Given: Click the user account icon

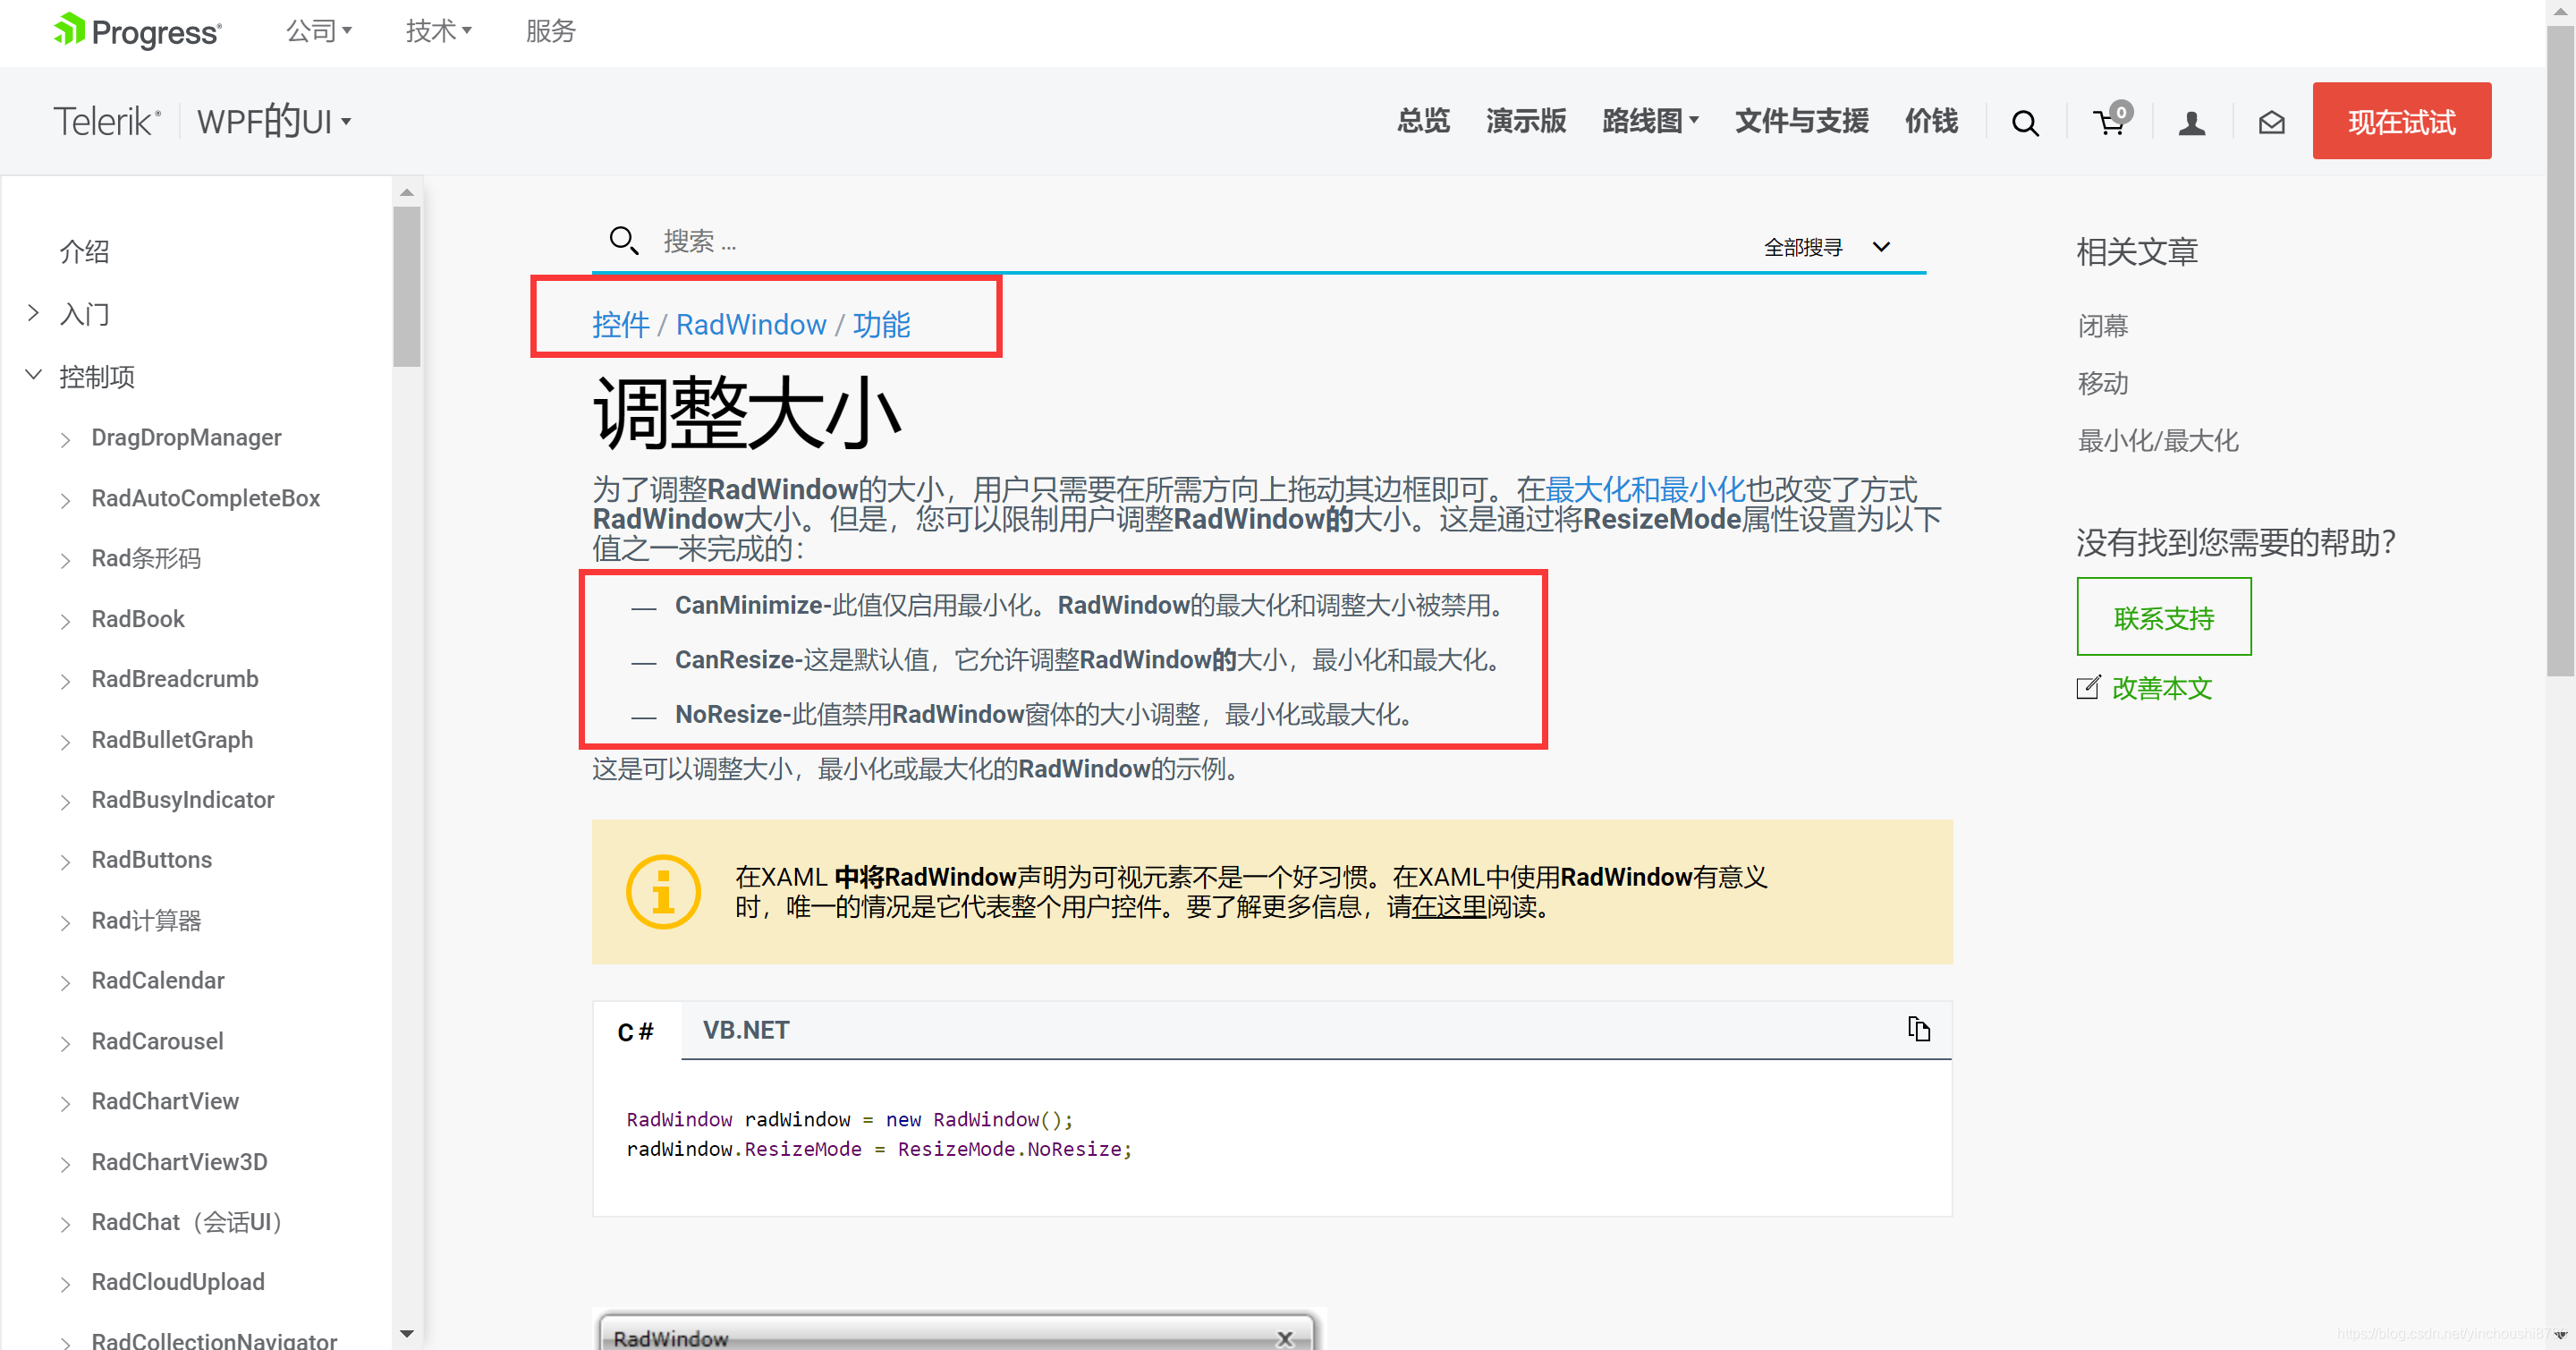Looking at the screenshot, I should [x=2192, y=123].
